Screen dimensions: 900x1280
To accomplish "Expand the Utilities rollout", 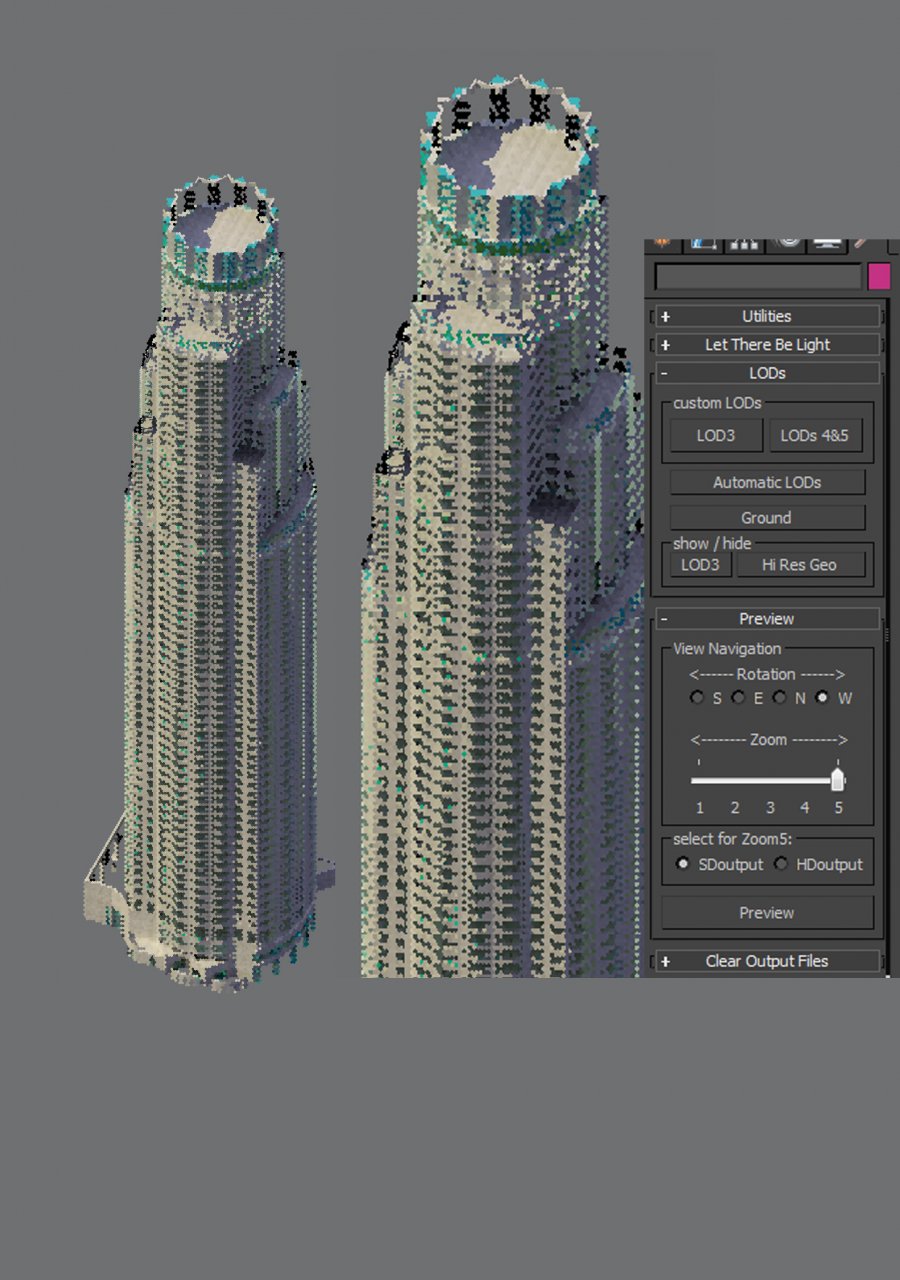I will (767, 316).
